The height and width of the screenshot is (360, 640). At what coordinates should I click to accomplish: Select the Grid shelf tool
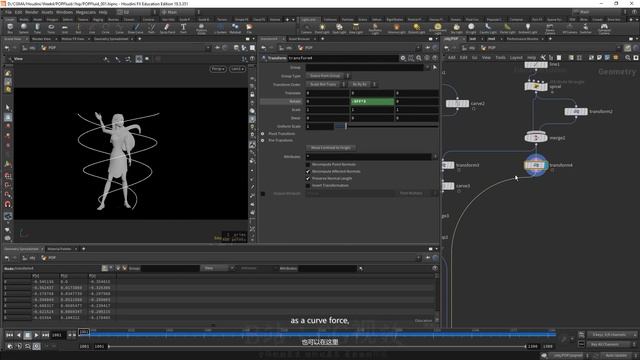[64, 29]
